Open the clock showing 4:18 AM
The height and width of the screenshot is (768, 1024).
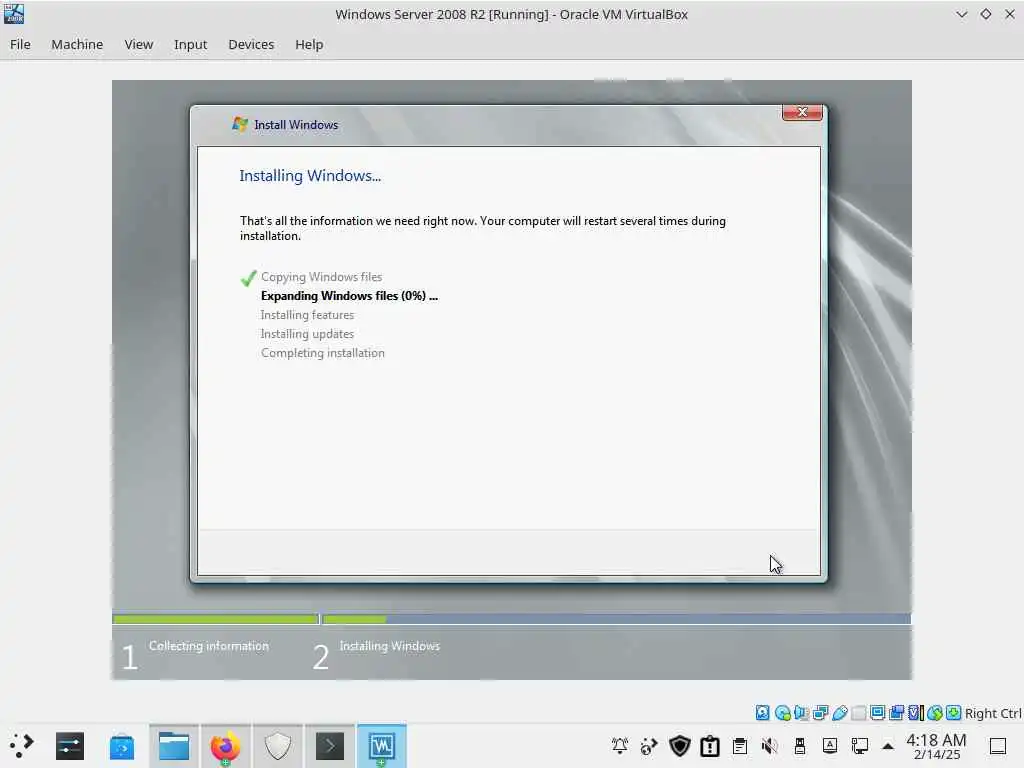pos(936,746)
